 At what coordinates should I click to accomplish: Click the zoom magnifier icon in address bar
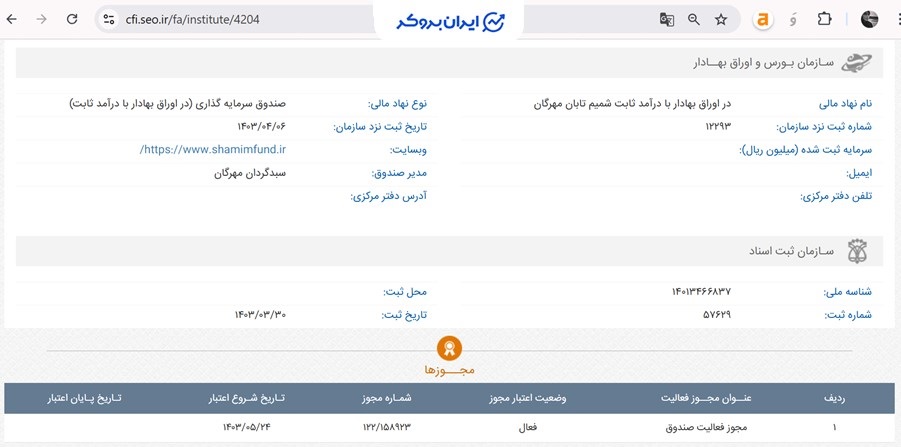[x=694, y=20]
